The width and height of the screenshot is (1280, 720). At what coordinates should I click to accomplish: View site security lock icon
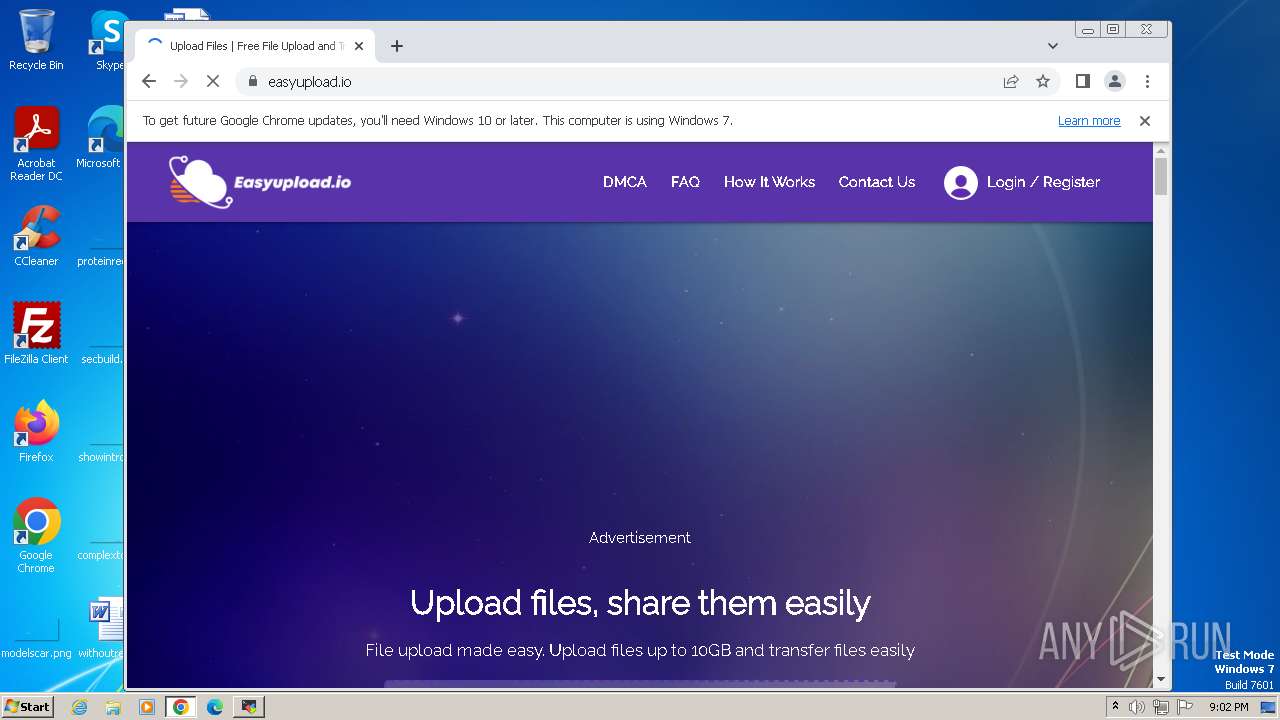point(252,81)
